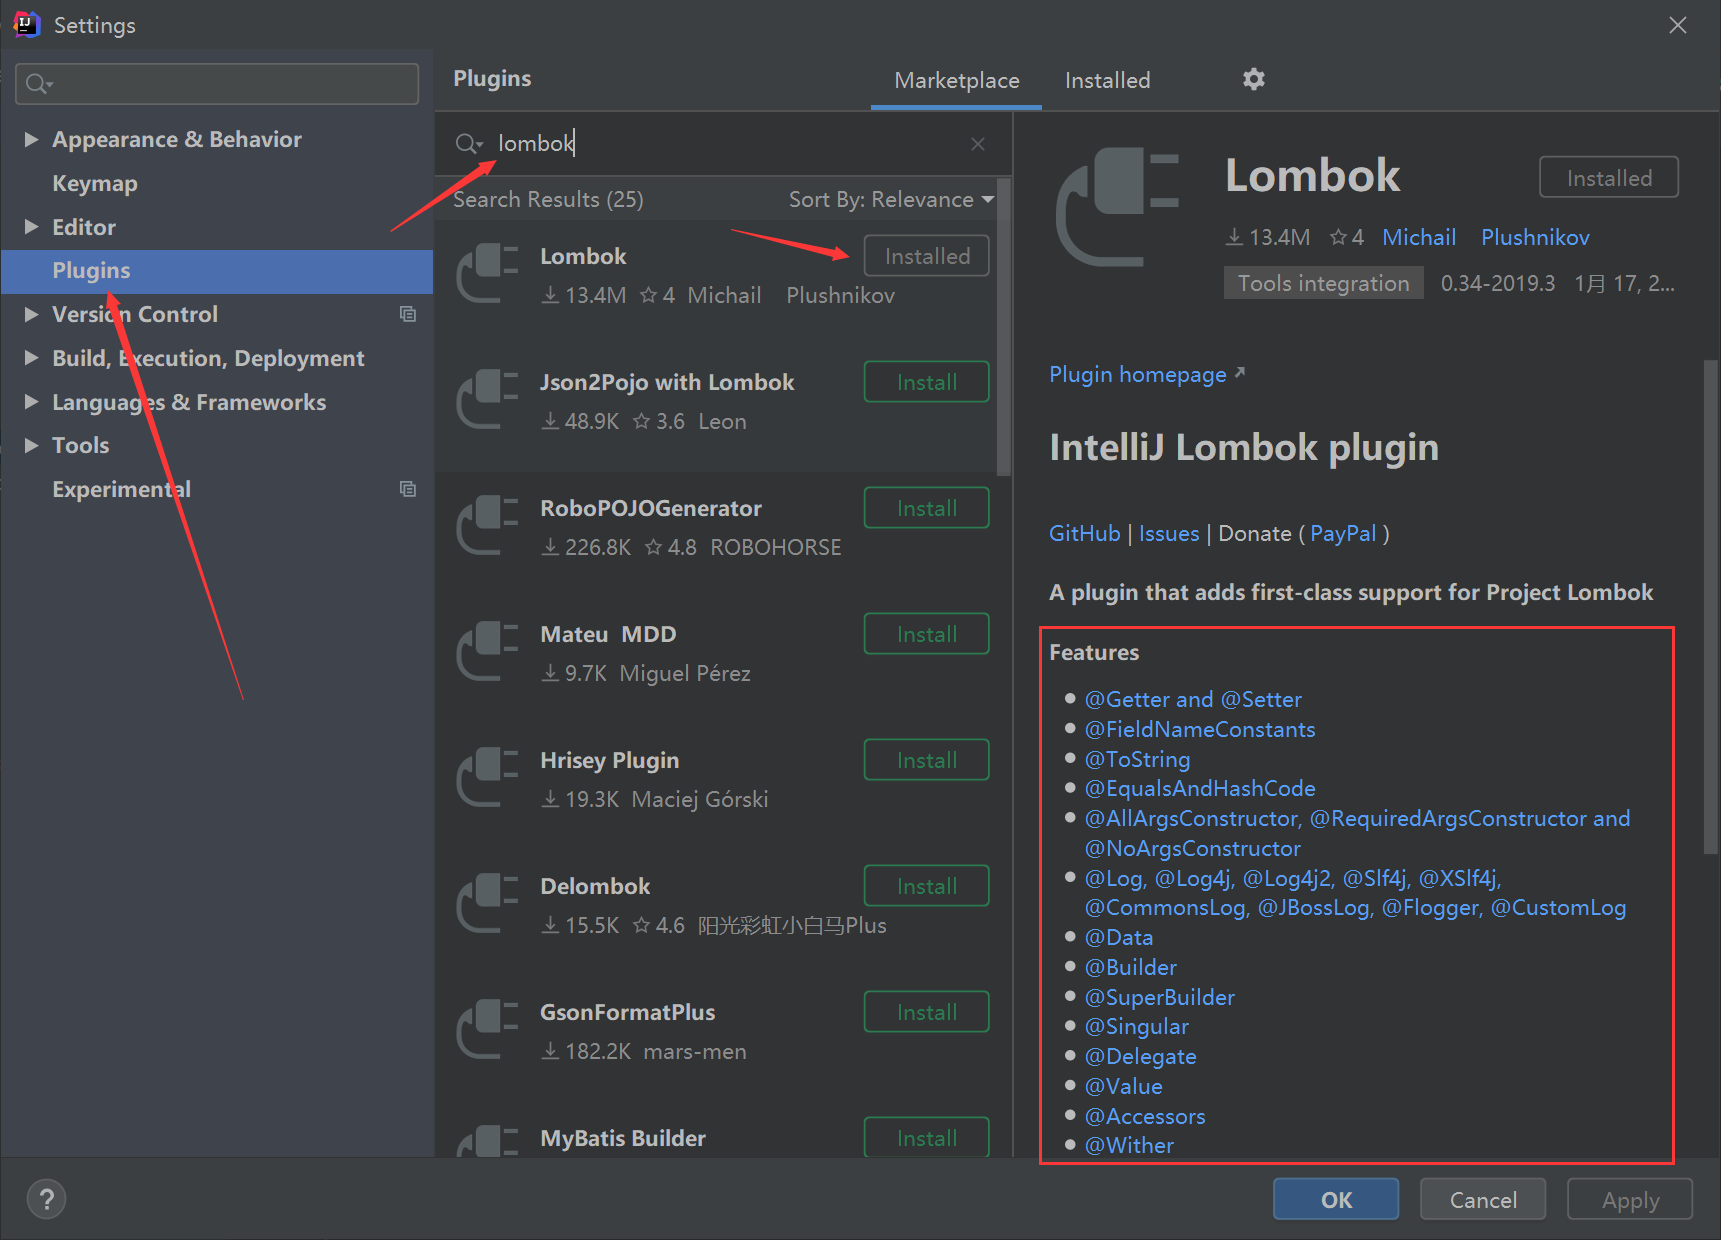Open the @Data feature link

[x=1119, y=937]
